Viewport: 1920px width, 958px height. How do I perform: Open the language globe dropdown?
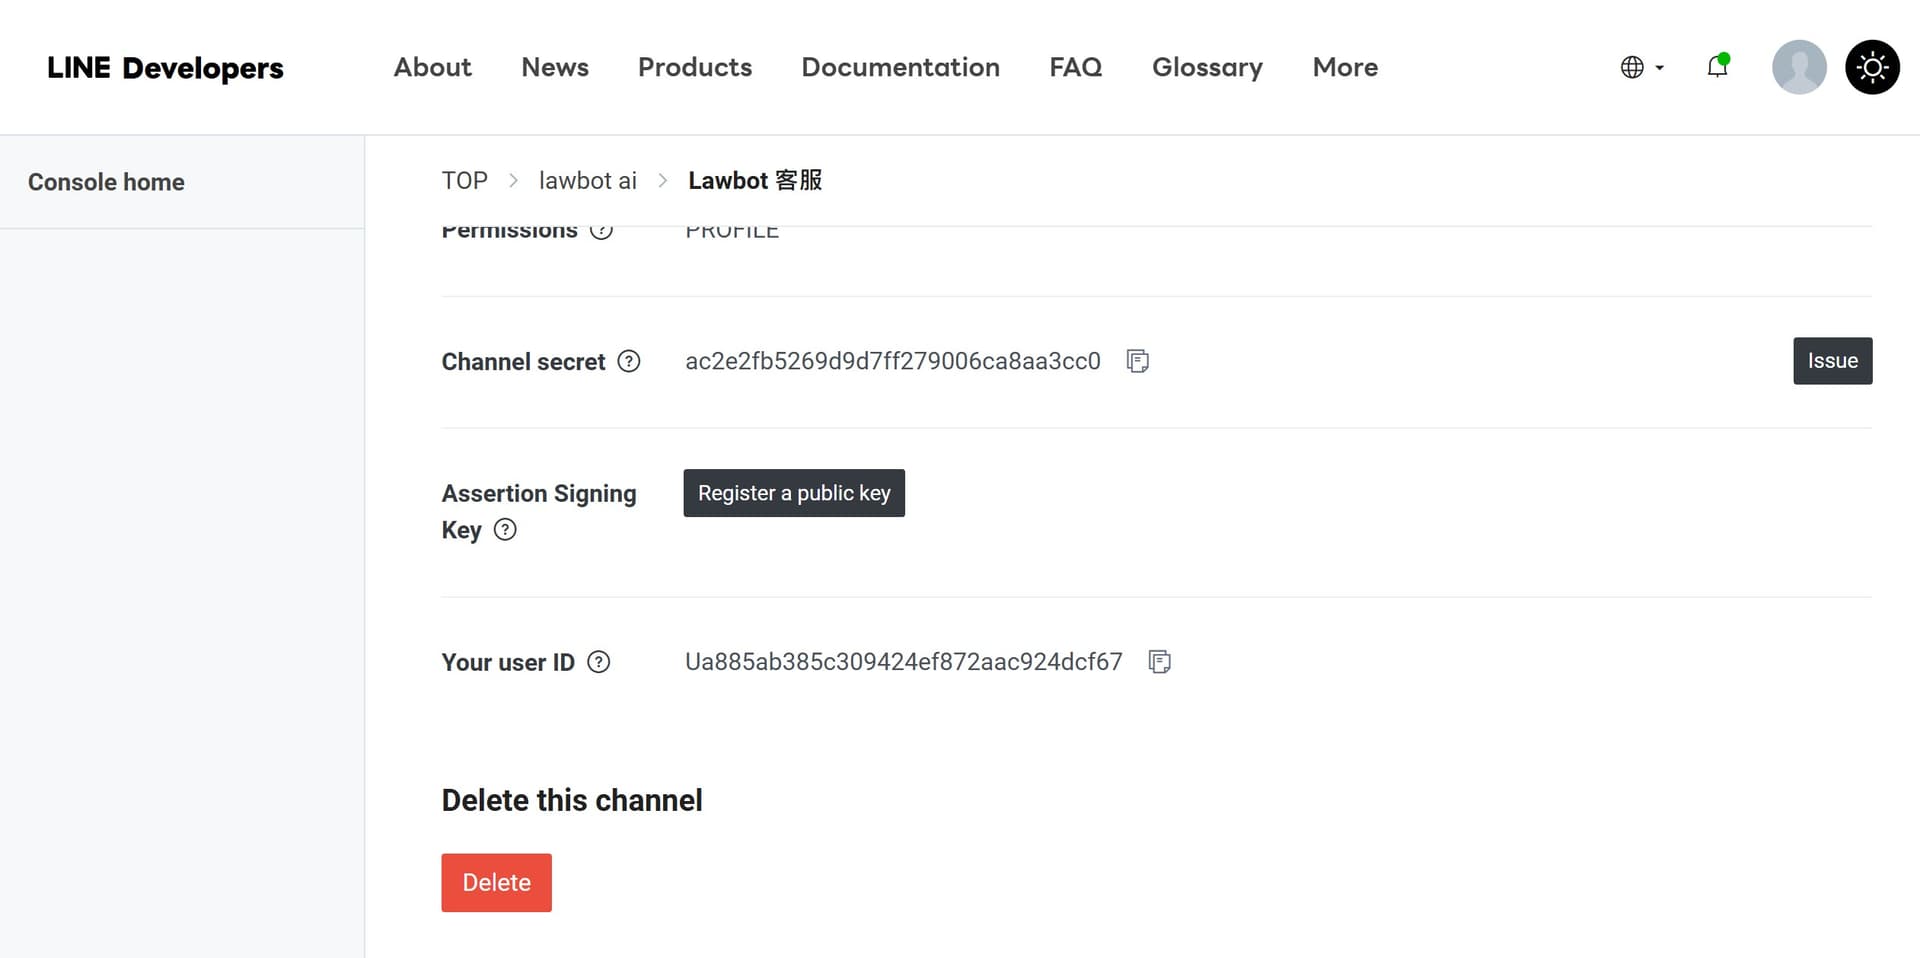(1642, 67)
